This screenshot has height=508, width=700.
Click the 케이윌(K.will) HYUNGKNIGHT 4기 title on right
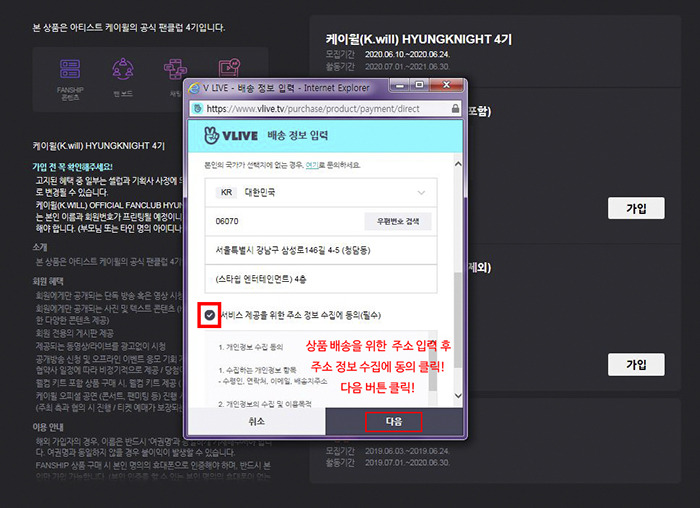(x=419, y=39)
